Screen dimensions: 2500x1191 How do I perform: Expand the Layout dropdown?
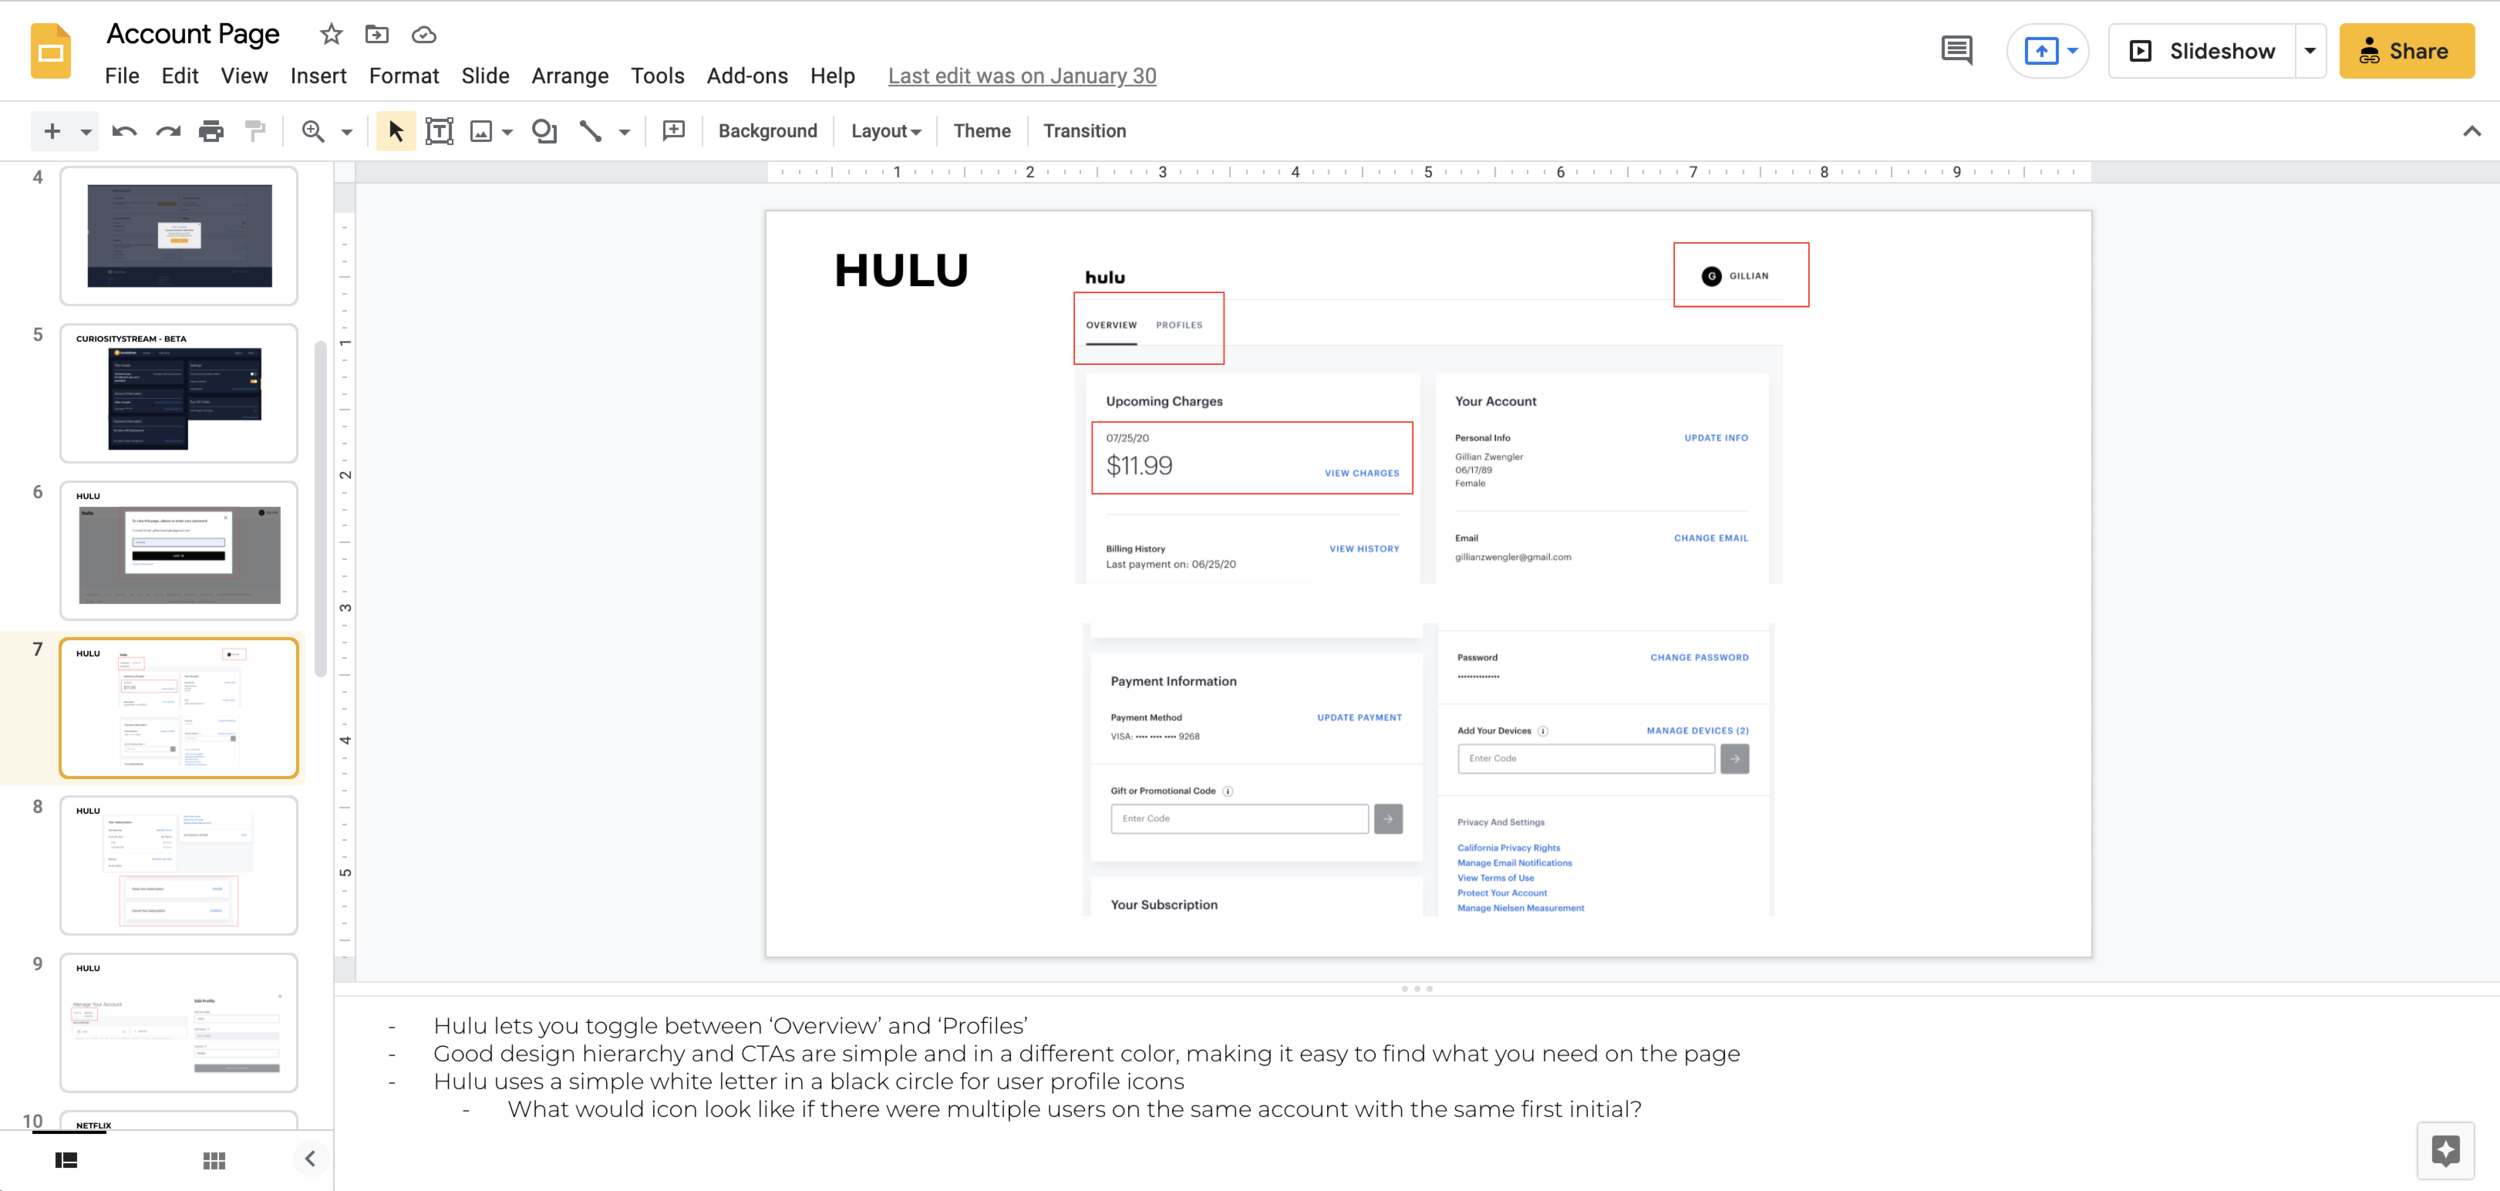[885, 131]
